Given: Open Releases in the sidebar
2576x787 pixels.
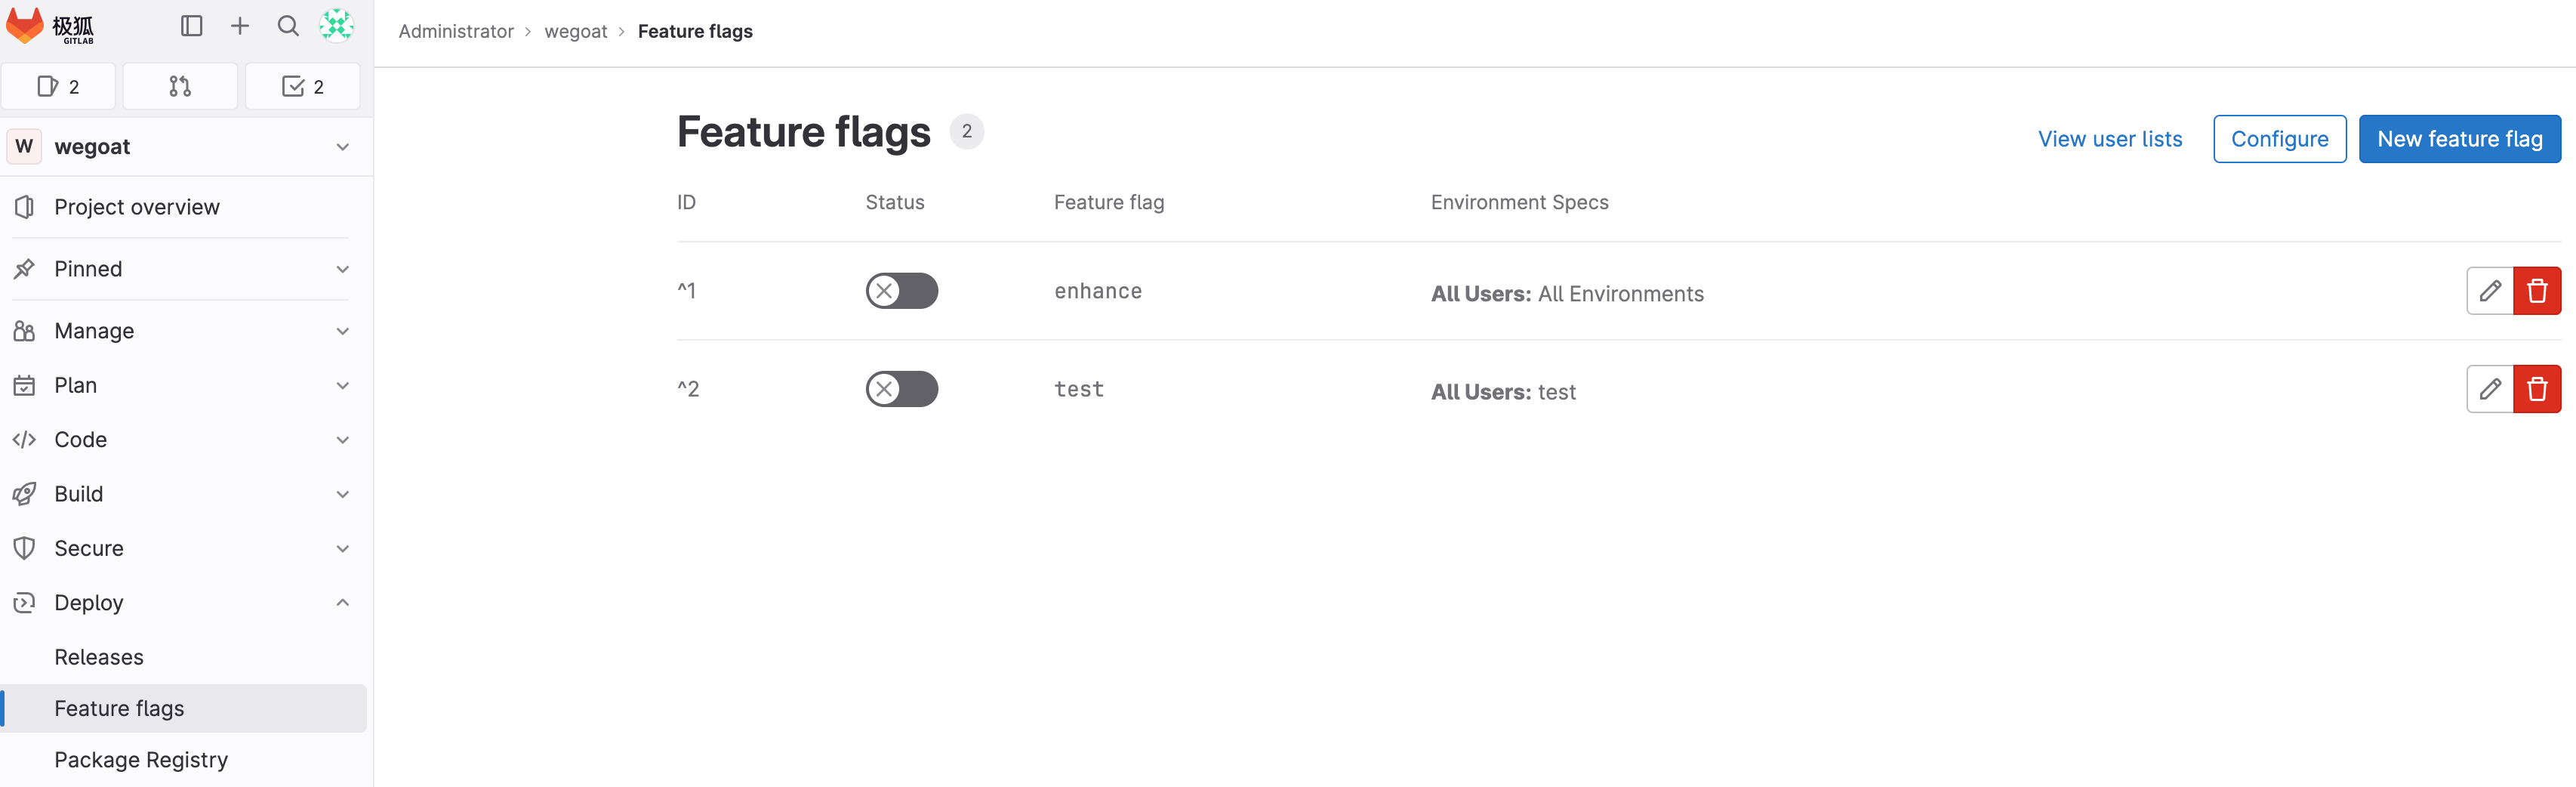Looking at the screenshot, I should tap(99, 657).
